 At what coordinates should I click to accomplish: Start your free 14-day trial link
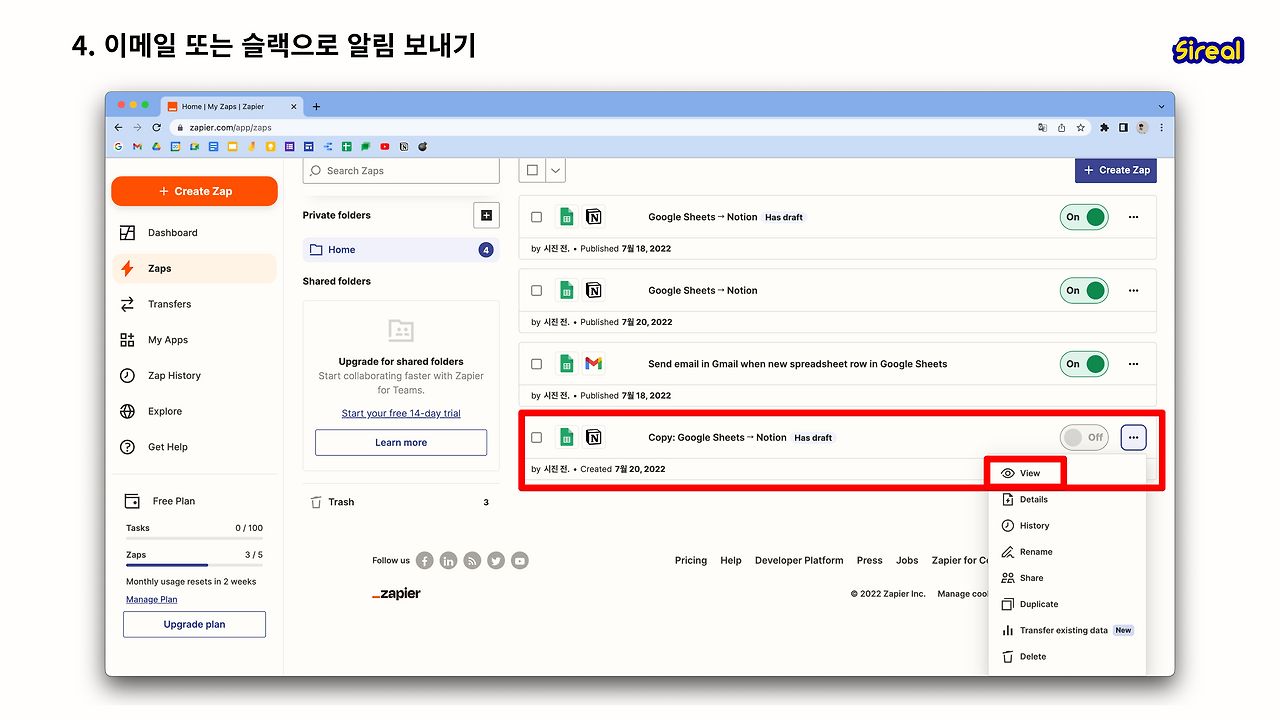(x=401, y=414)
